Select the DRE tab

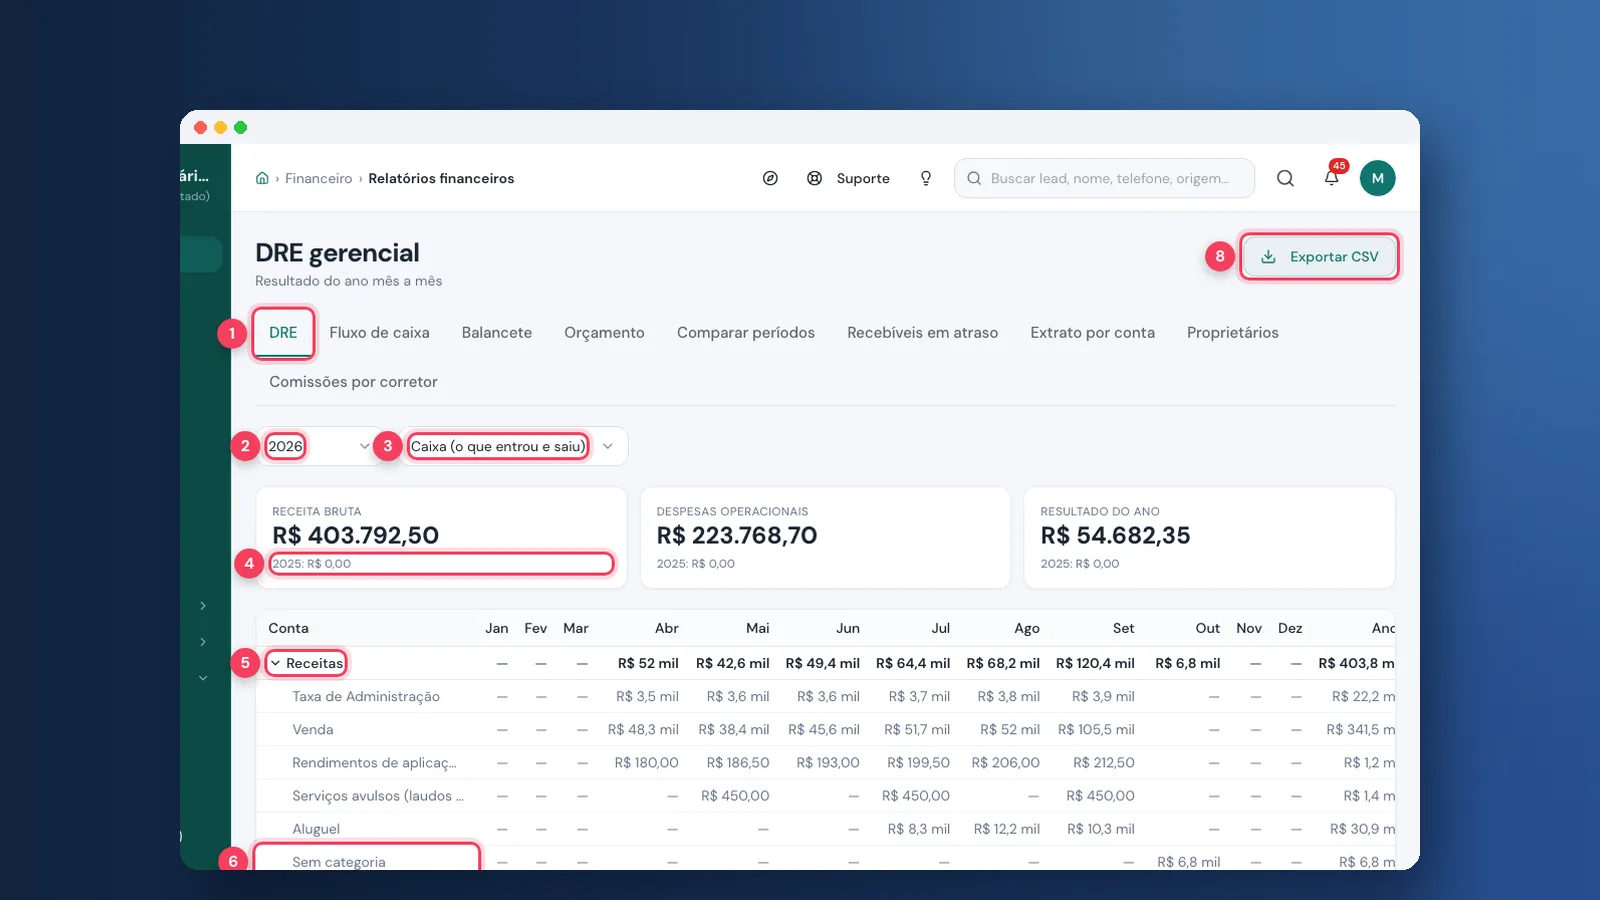click(x=283, y=333)
